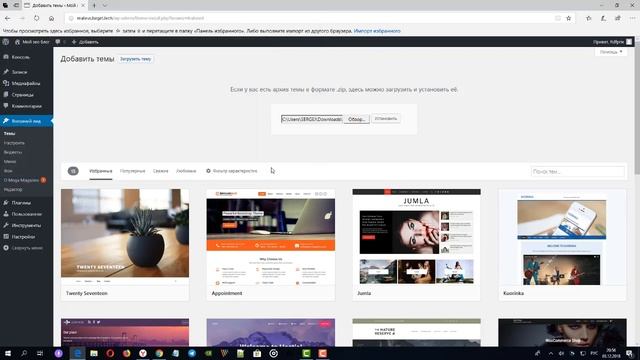
Task: Click the Настроить customize submenu link
Action: [14, 143]
